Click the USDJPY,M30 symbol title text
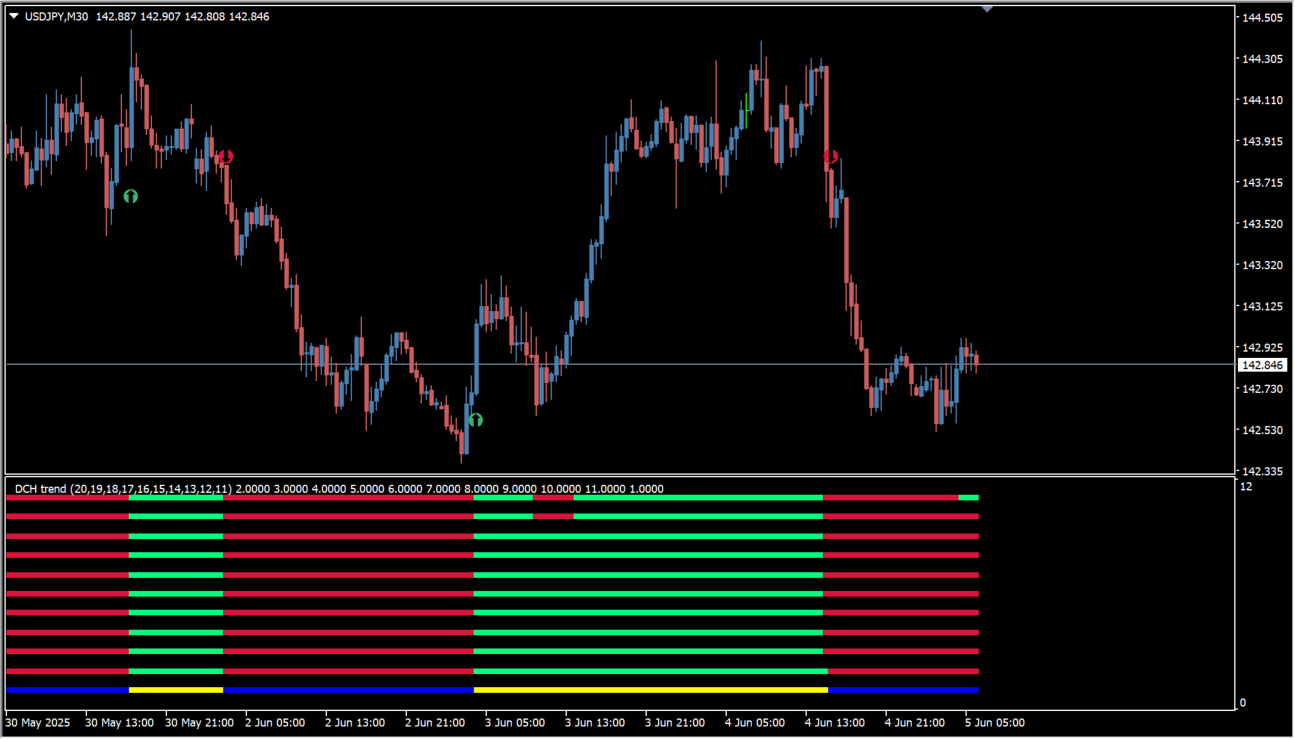The height and width of the screenshot is (739, 1295). click(58, 16)
